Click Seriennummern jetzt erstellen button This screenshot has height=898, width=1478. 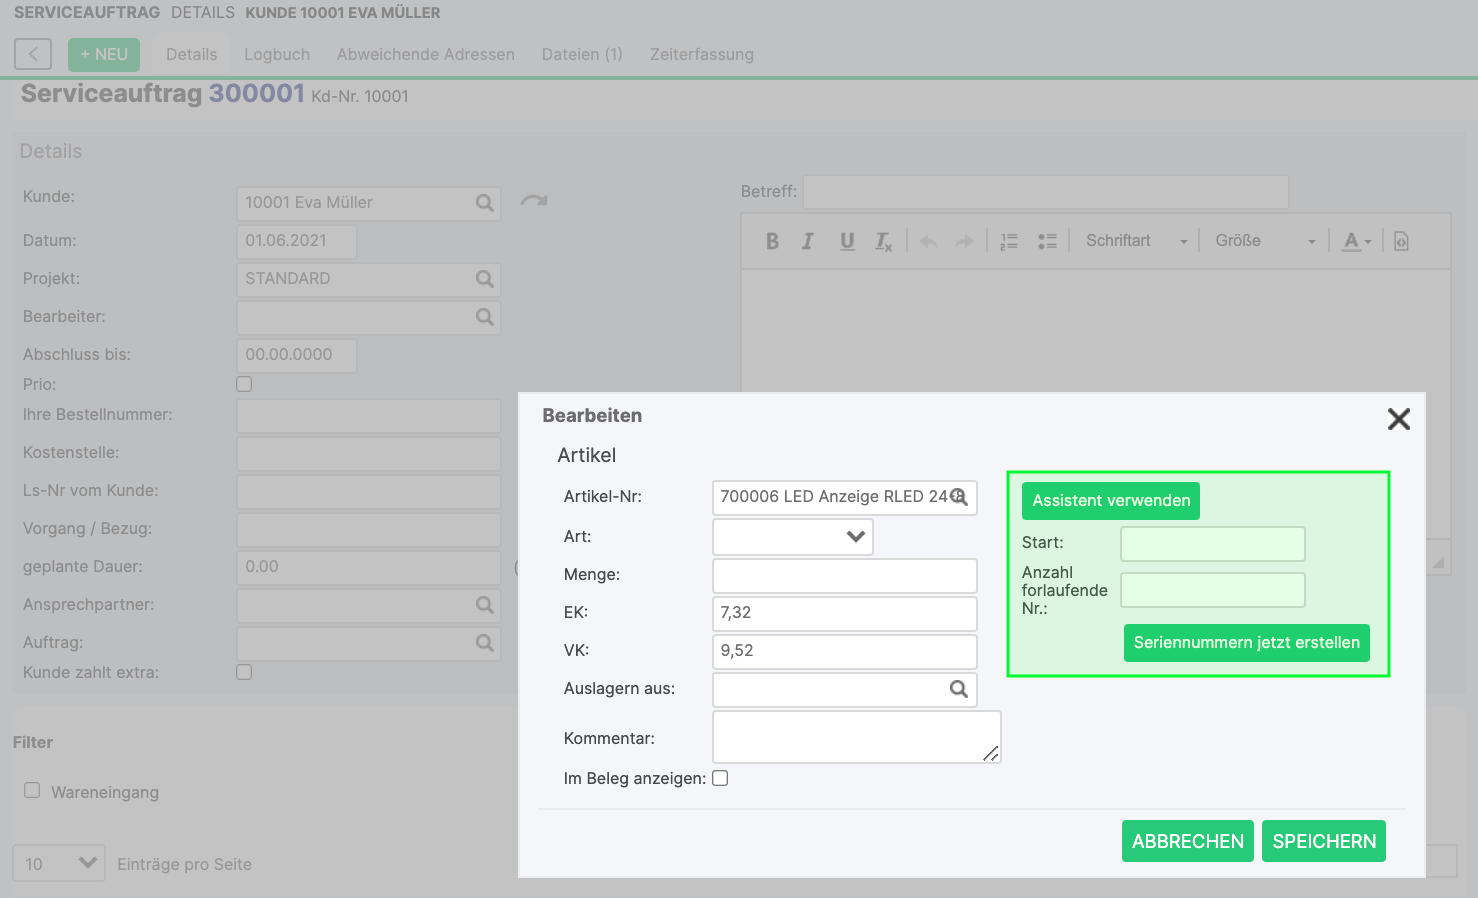coord(1246,642)
